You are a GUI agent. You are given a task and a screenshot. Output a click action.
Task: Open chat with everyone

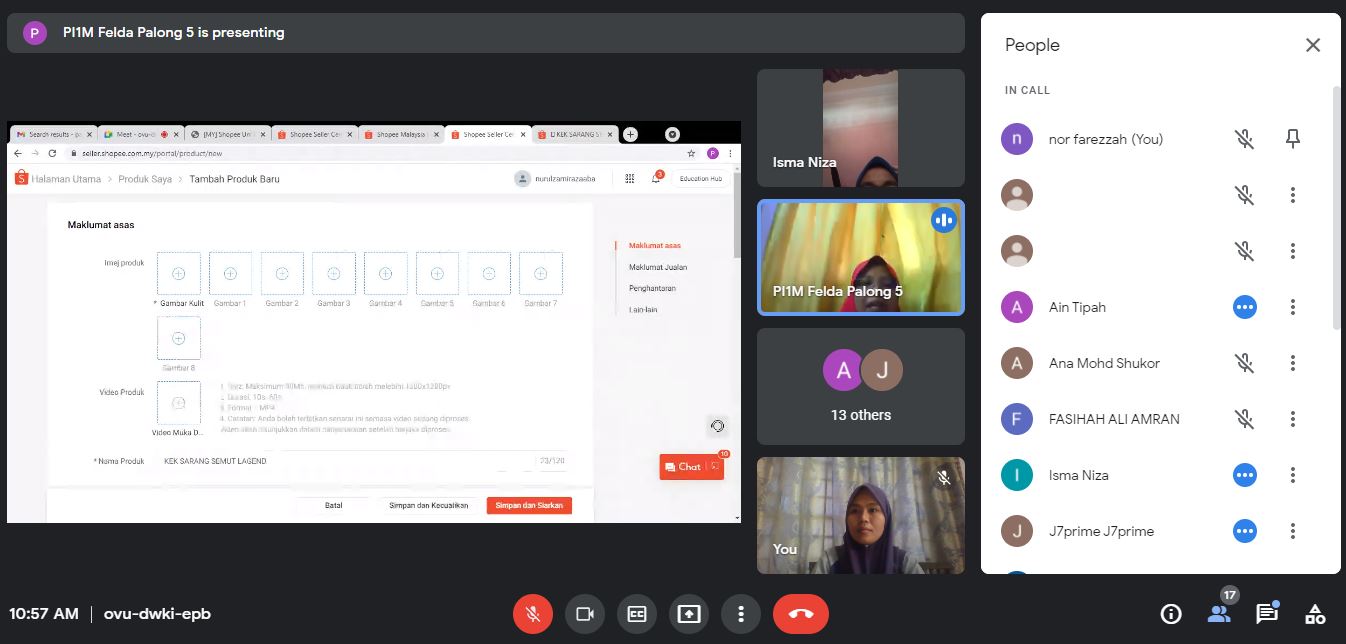click(x=1267, y=614)
